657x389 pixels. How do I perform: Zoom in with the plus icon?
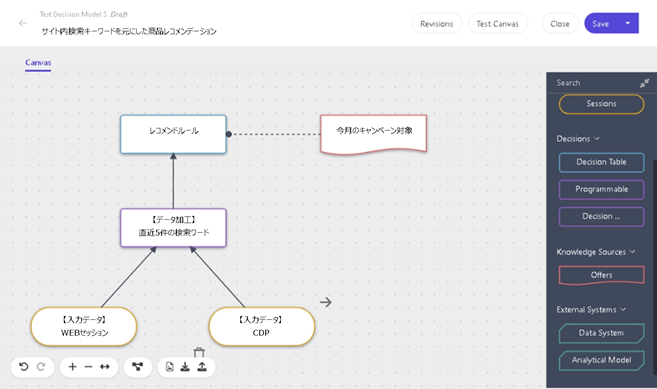click(72, 367)
